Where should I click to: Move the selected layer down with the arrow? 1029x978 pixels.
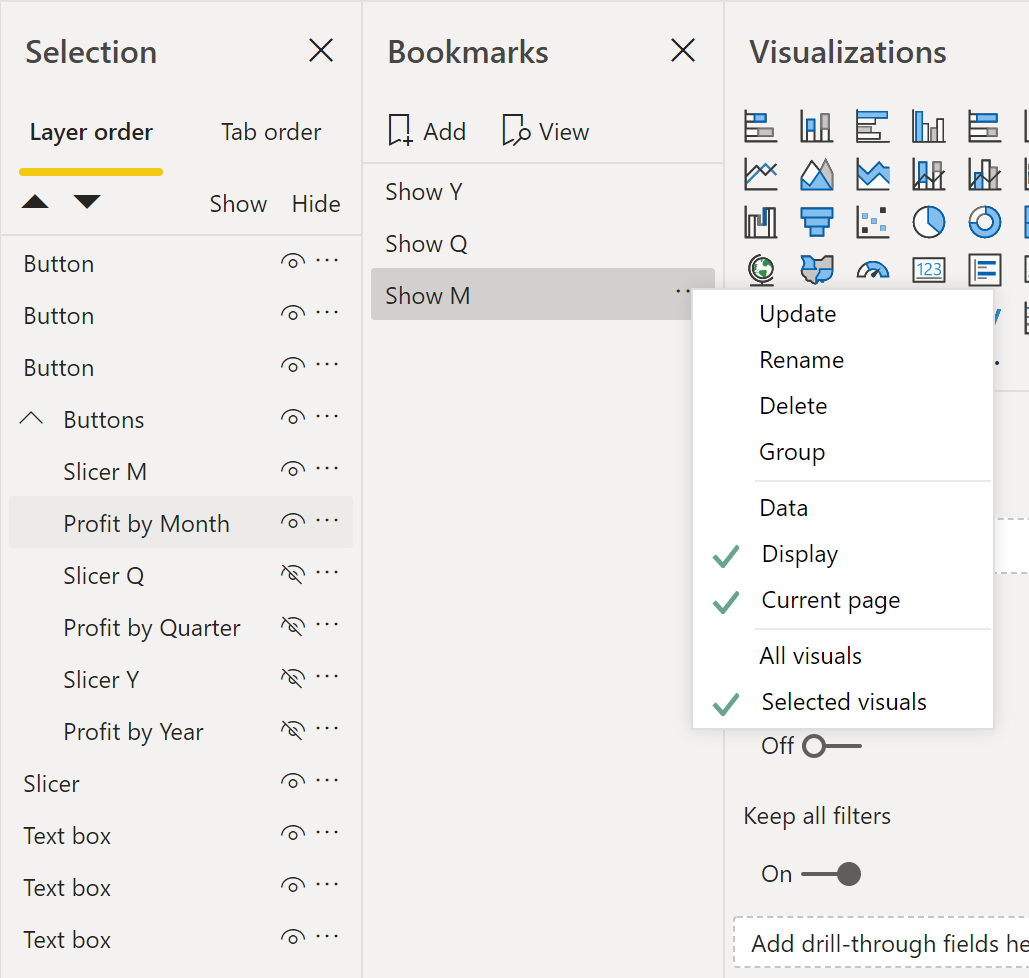tap(87, 201)
